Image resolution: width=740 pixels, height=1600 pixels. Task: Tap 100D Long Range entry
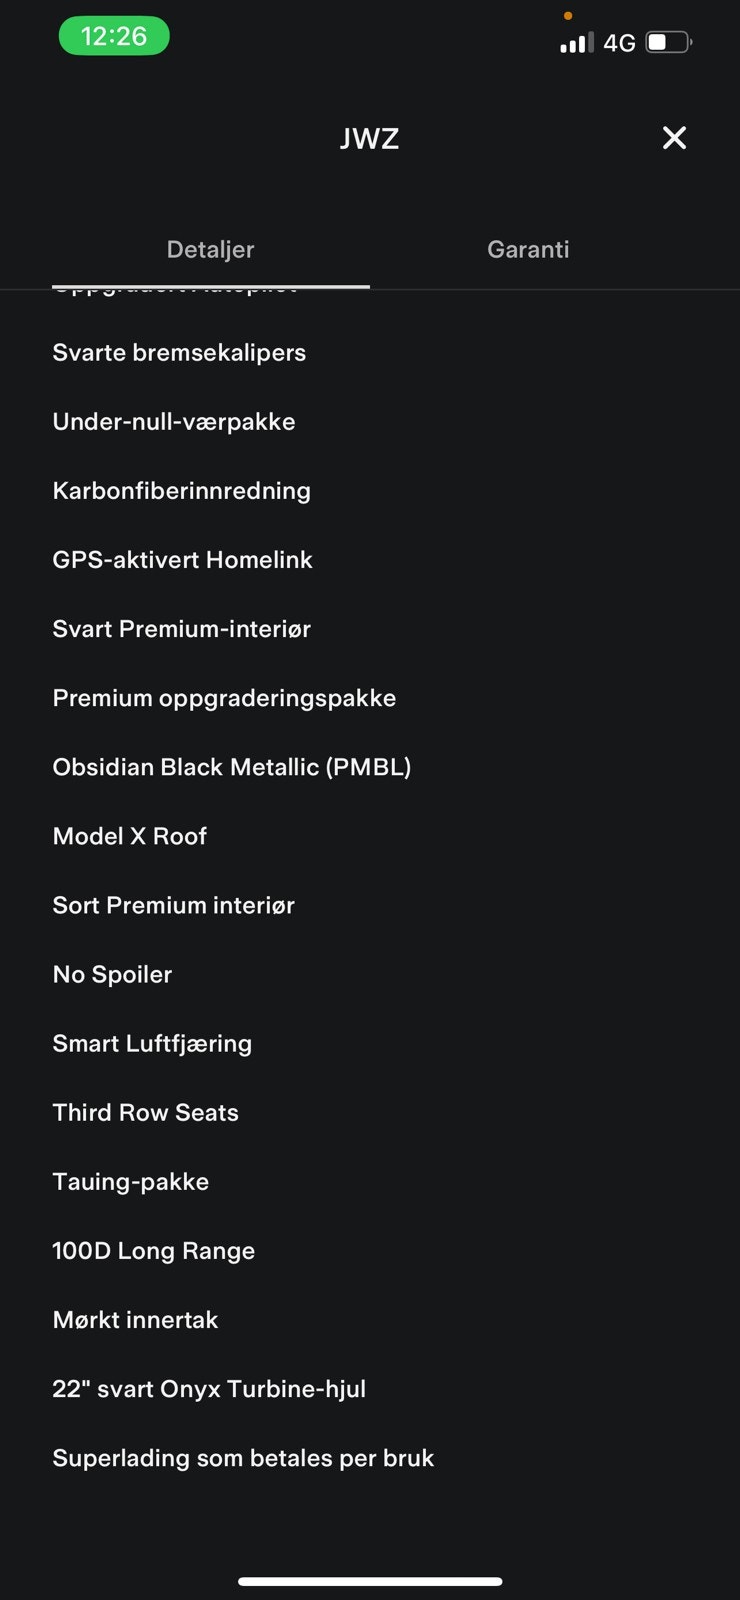click(x=153, y=1250)
